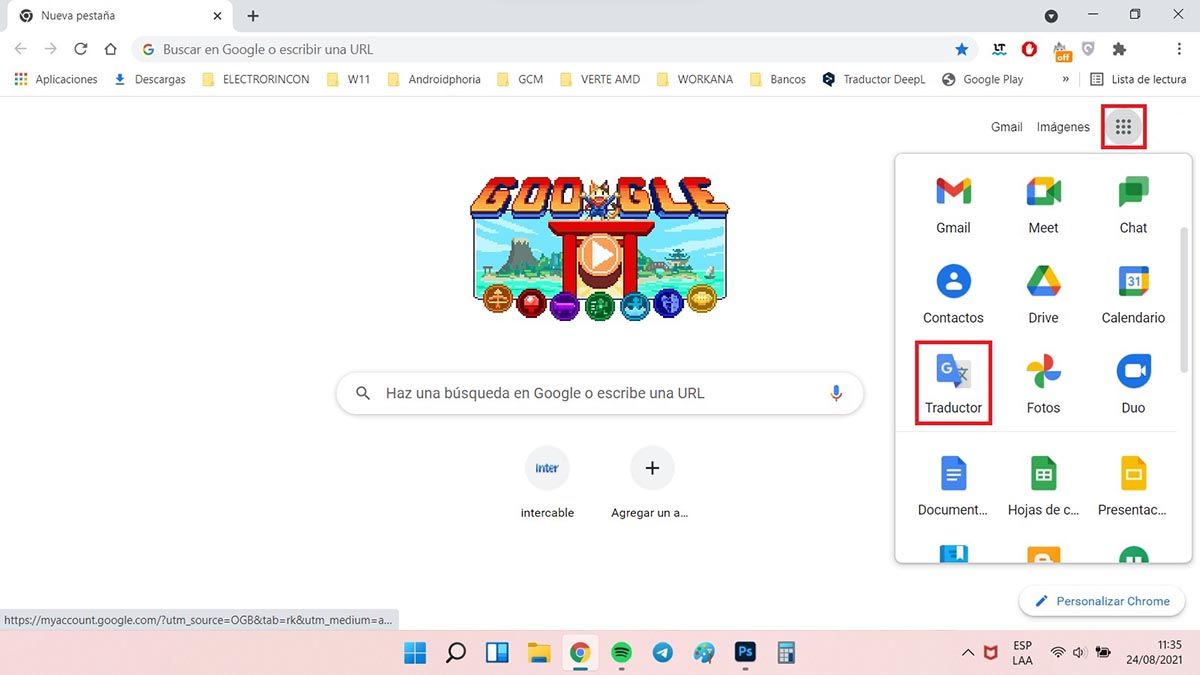Open the gray shield extension

1089,49
